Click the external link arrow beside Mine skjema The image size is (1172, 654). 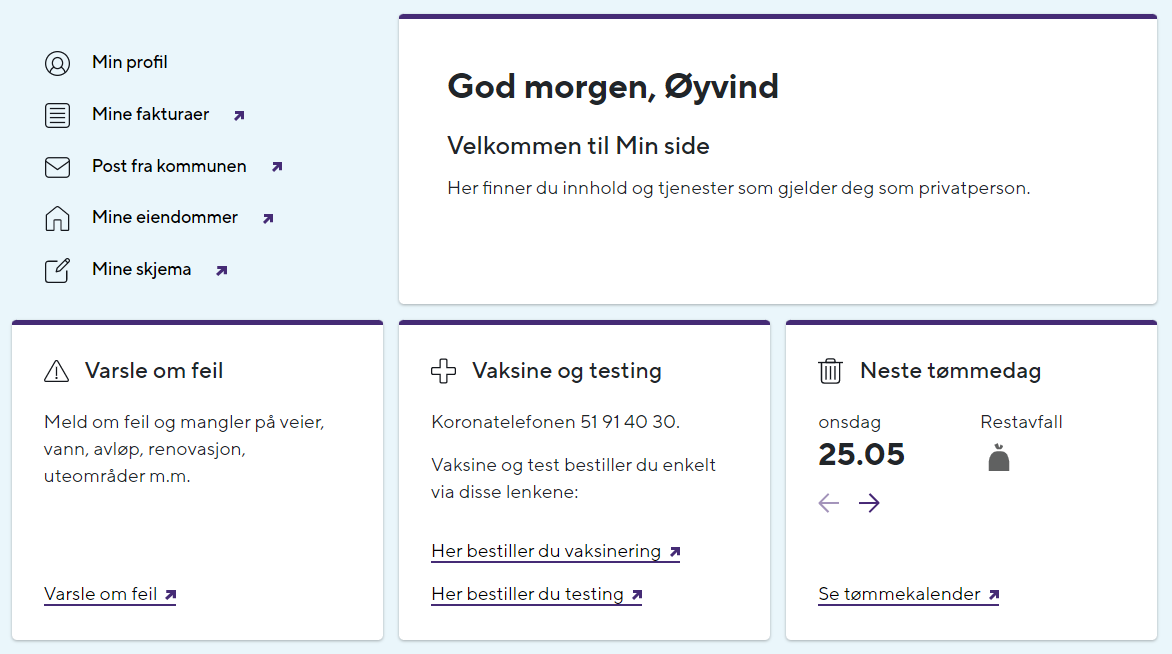point(221,269)
